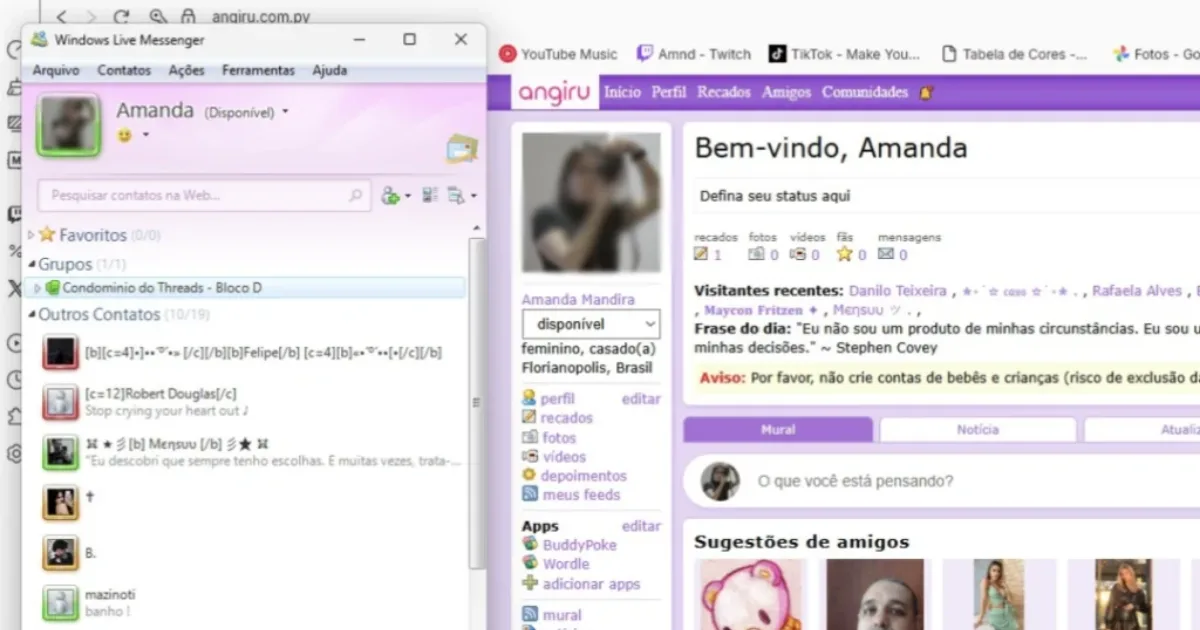Click the notification bell in angiru bar
This screenshot has width=1200, height=630.
(x=925, y=93)
